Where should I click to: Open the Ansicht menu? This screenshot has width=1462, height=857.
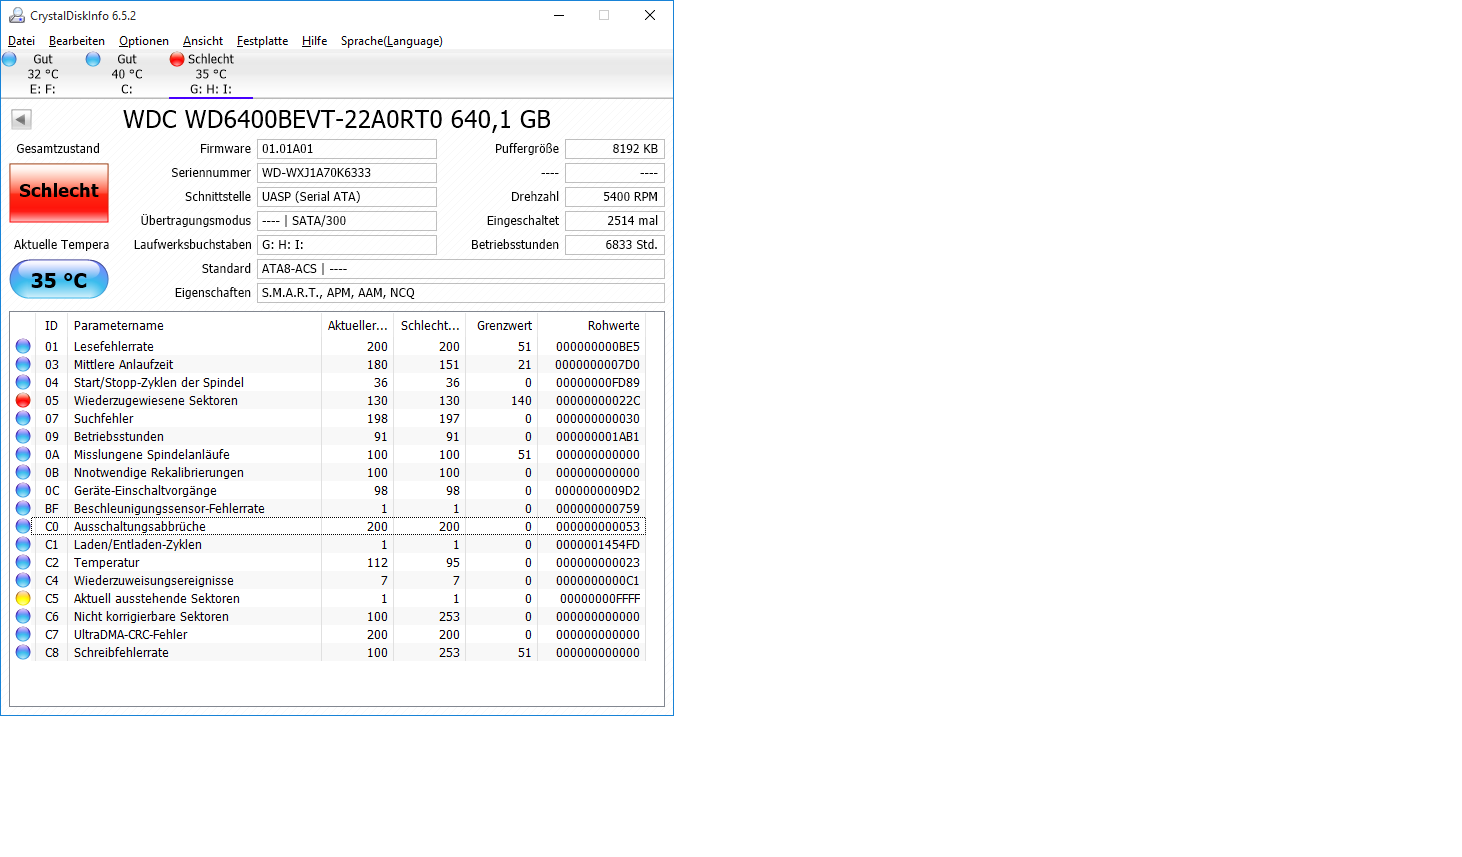[203, 41]
